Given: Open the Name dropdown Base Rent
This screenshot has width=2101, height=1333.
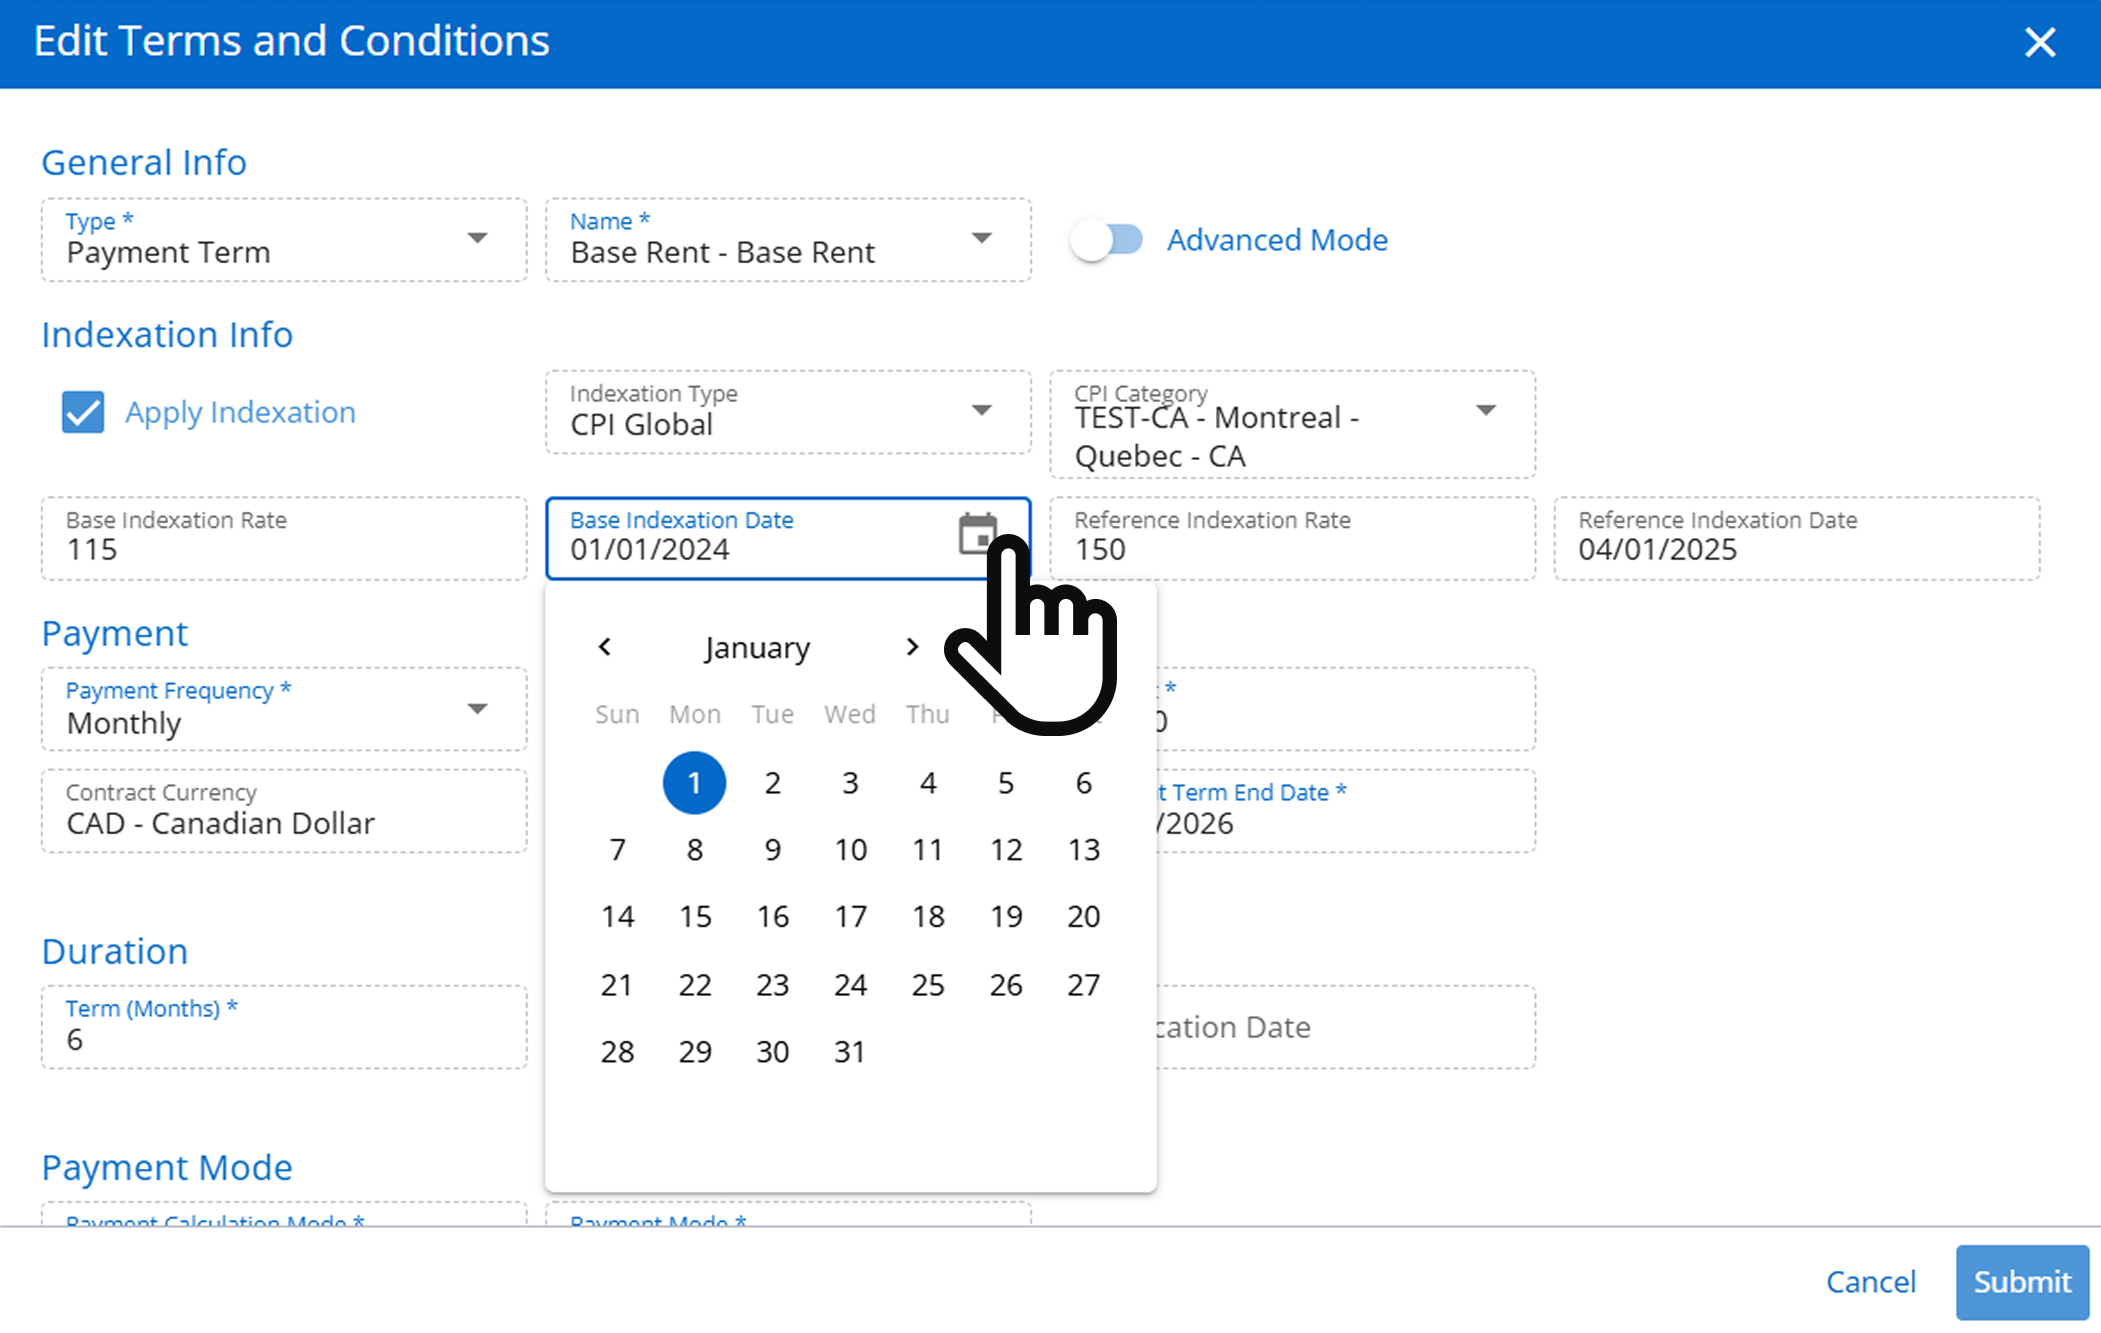Looking at the screenshot, I should point(981,239).
